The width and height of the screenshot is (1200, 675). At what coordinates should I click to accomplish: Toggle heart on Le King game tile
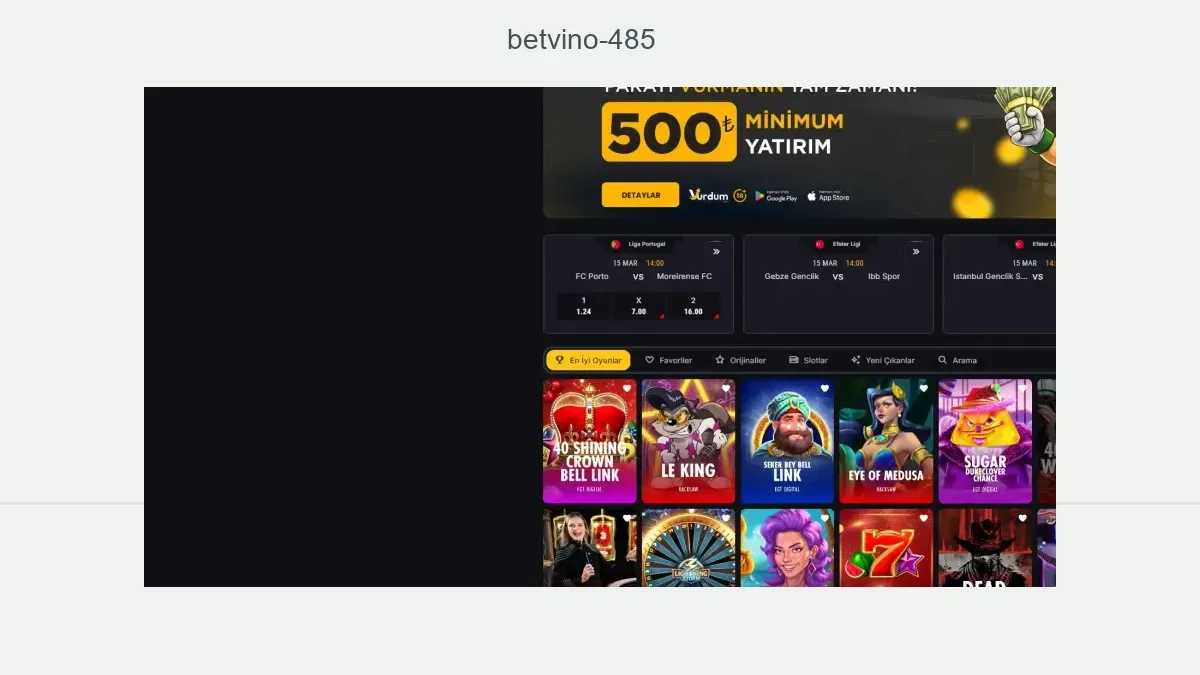(x=726, y=388)
